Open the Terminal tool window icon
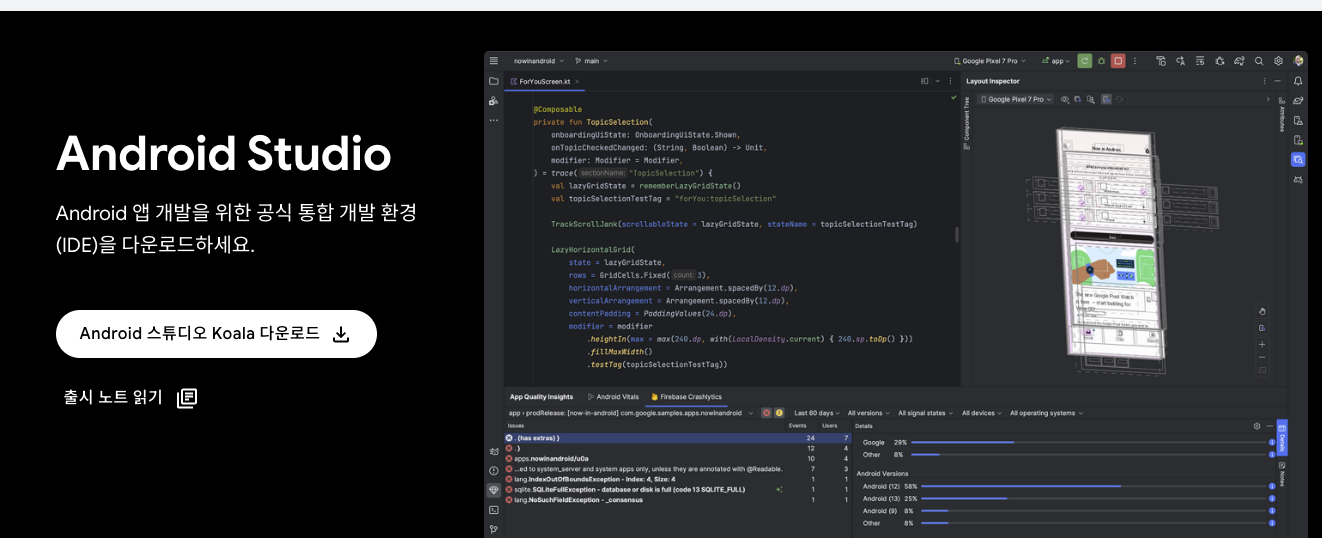Screen dimensions: 1322x555 [x=494, y=510]
